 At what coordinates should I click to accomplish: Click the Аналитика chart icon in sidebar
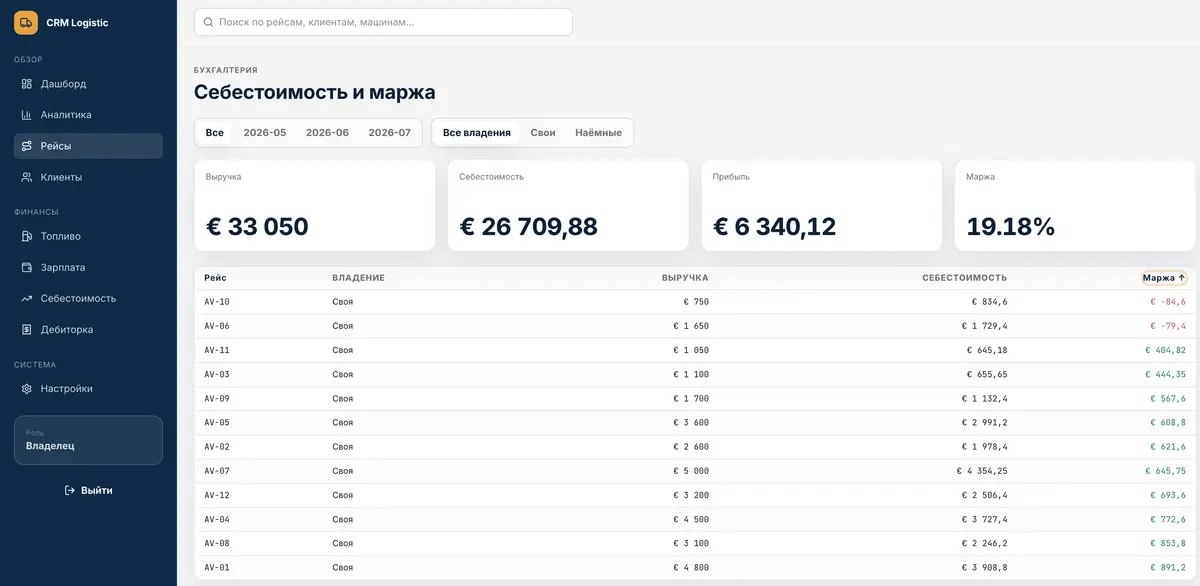point(27,115)
